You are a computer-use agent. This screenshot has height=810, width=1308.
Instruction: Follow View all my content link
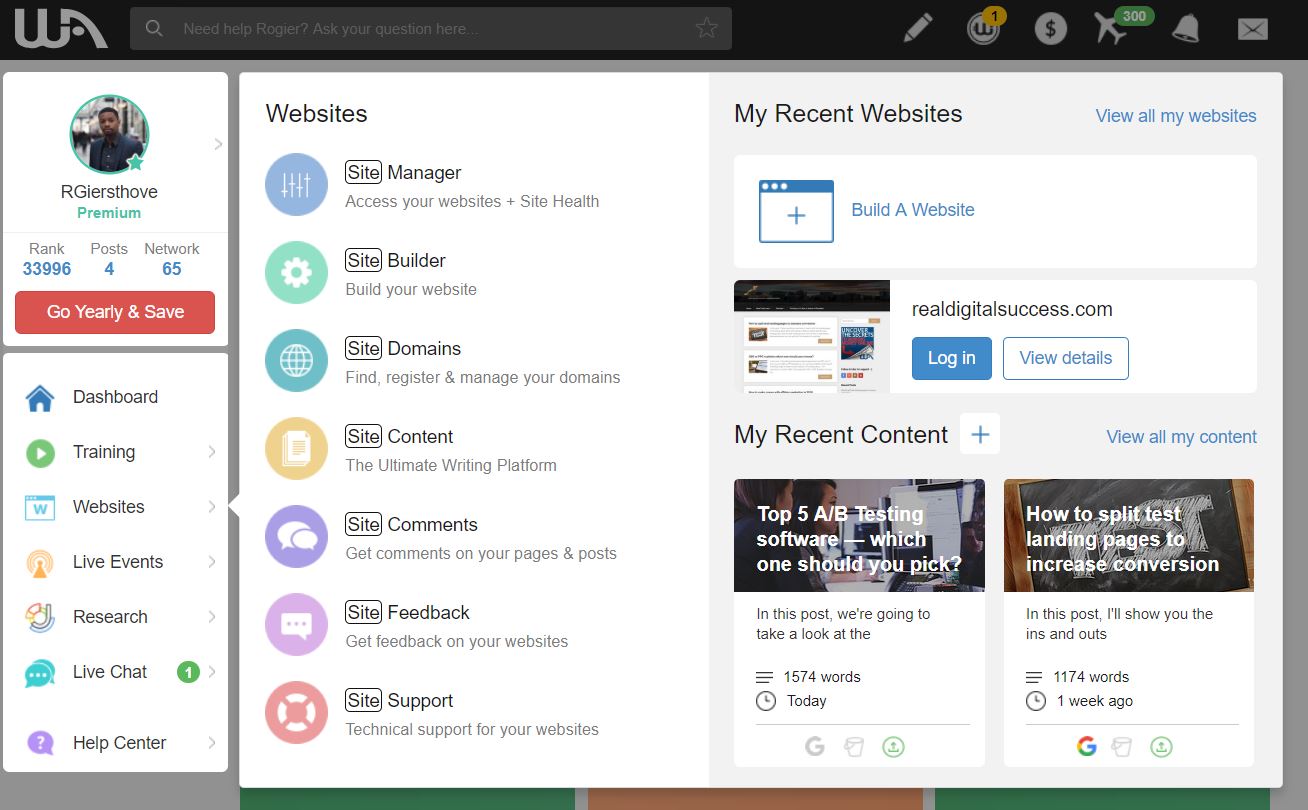[1181, 437]
